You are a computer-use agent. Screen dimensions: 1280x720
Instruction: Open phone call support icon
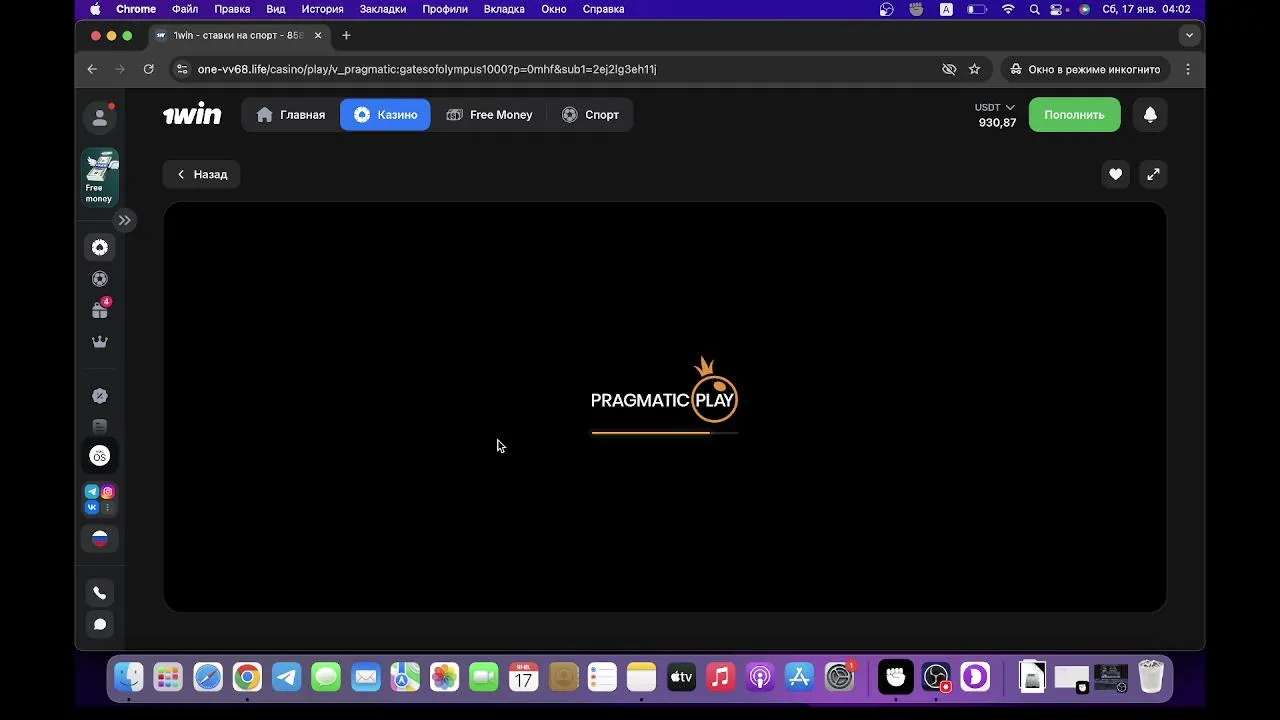pyautogui.click(x=100, y=593)
